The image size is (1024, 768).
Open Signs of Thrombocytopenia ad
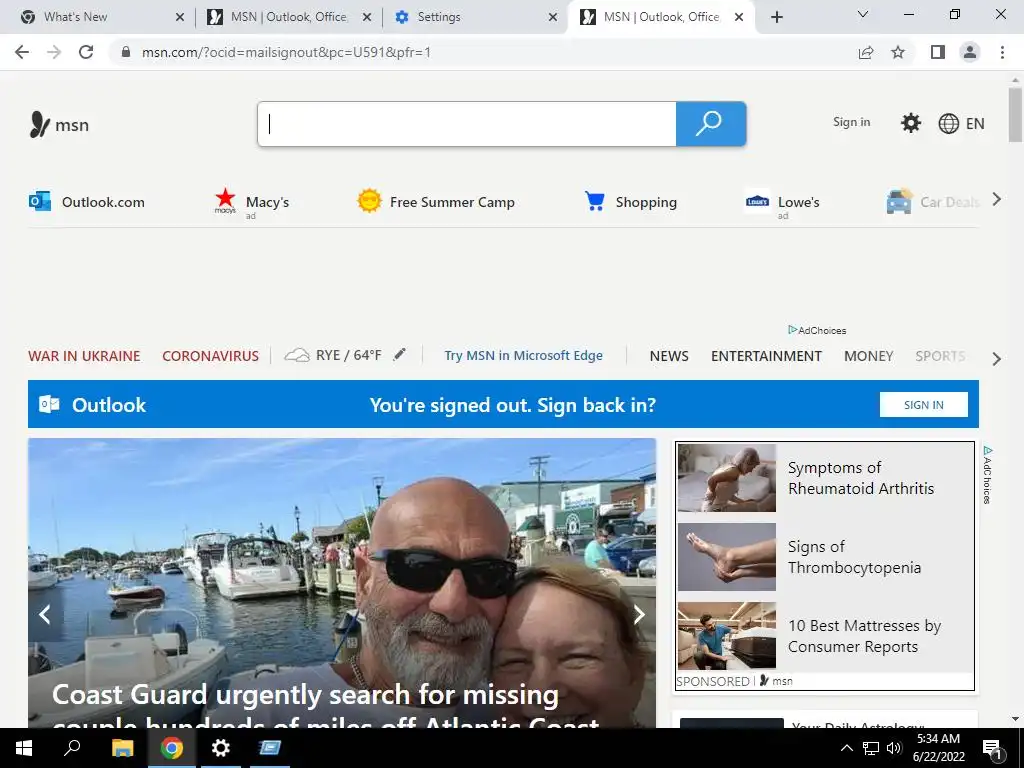coord(854,557)
